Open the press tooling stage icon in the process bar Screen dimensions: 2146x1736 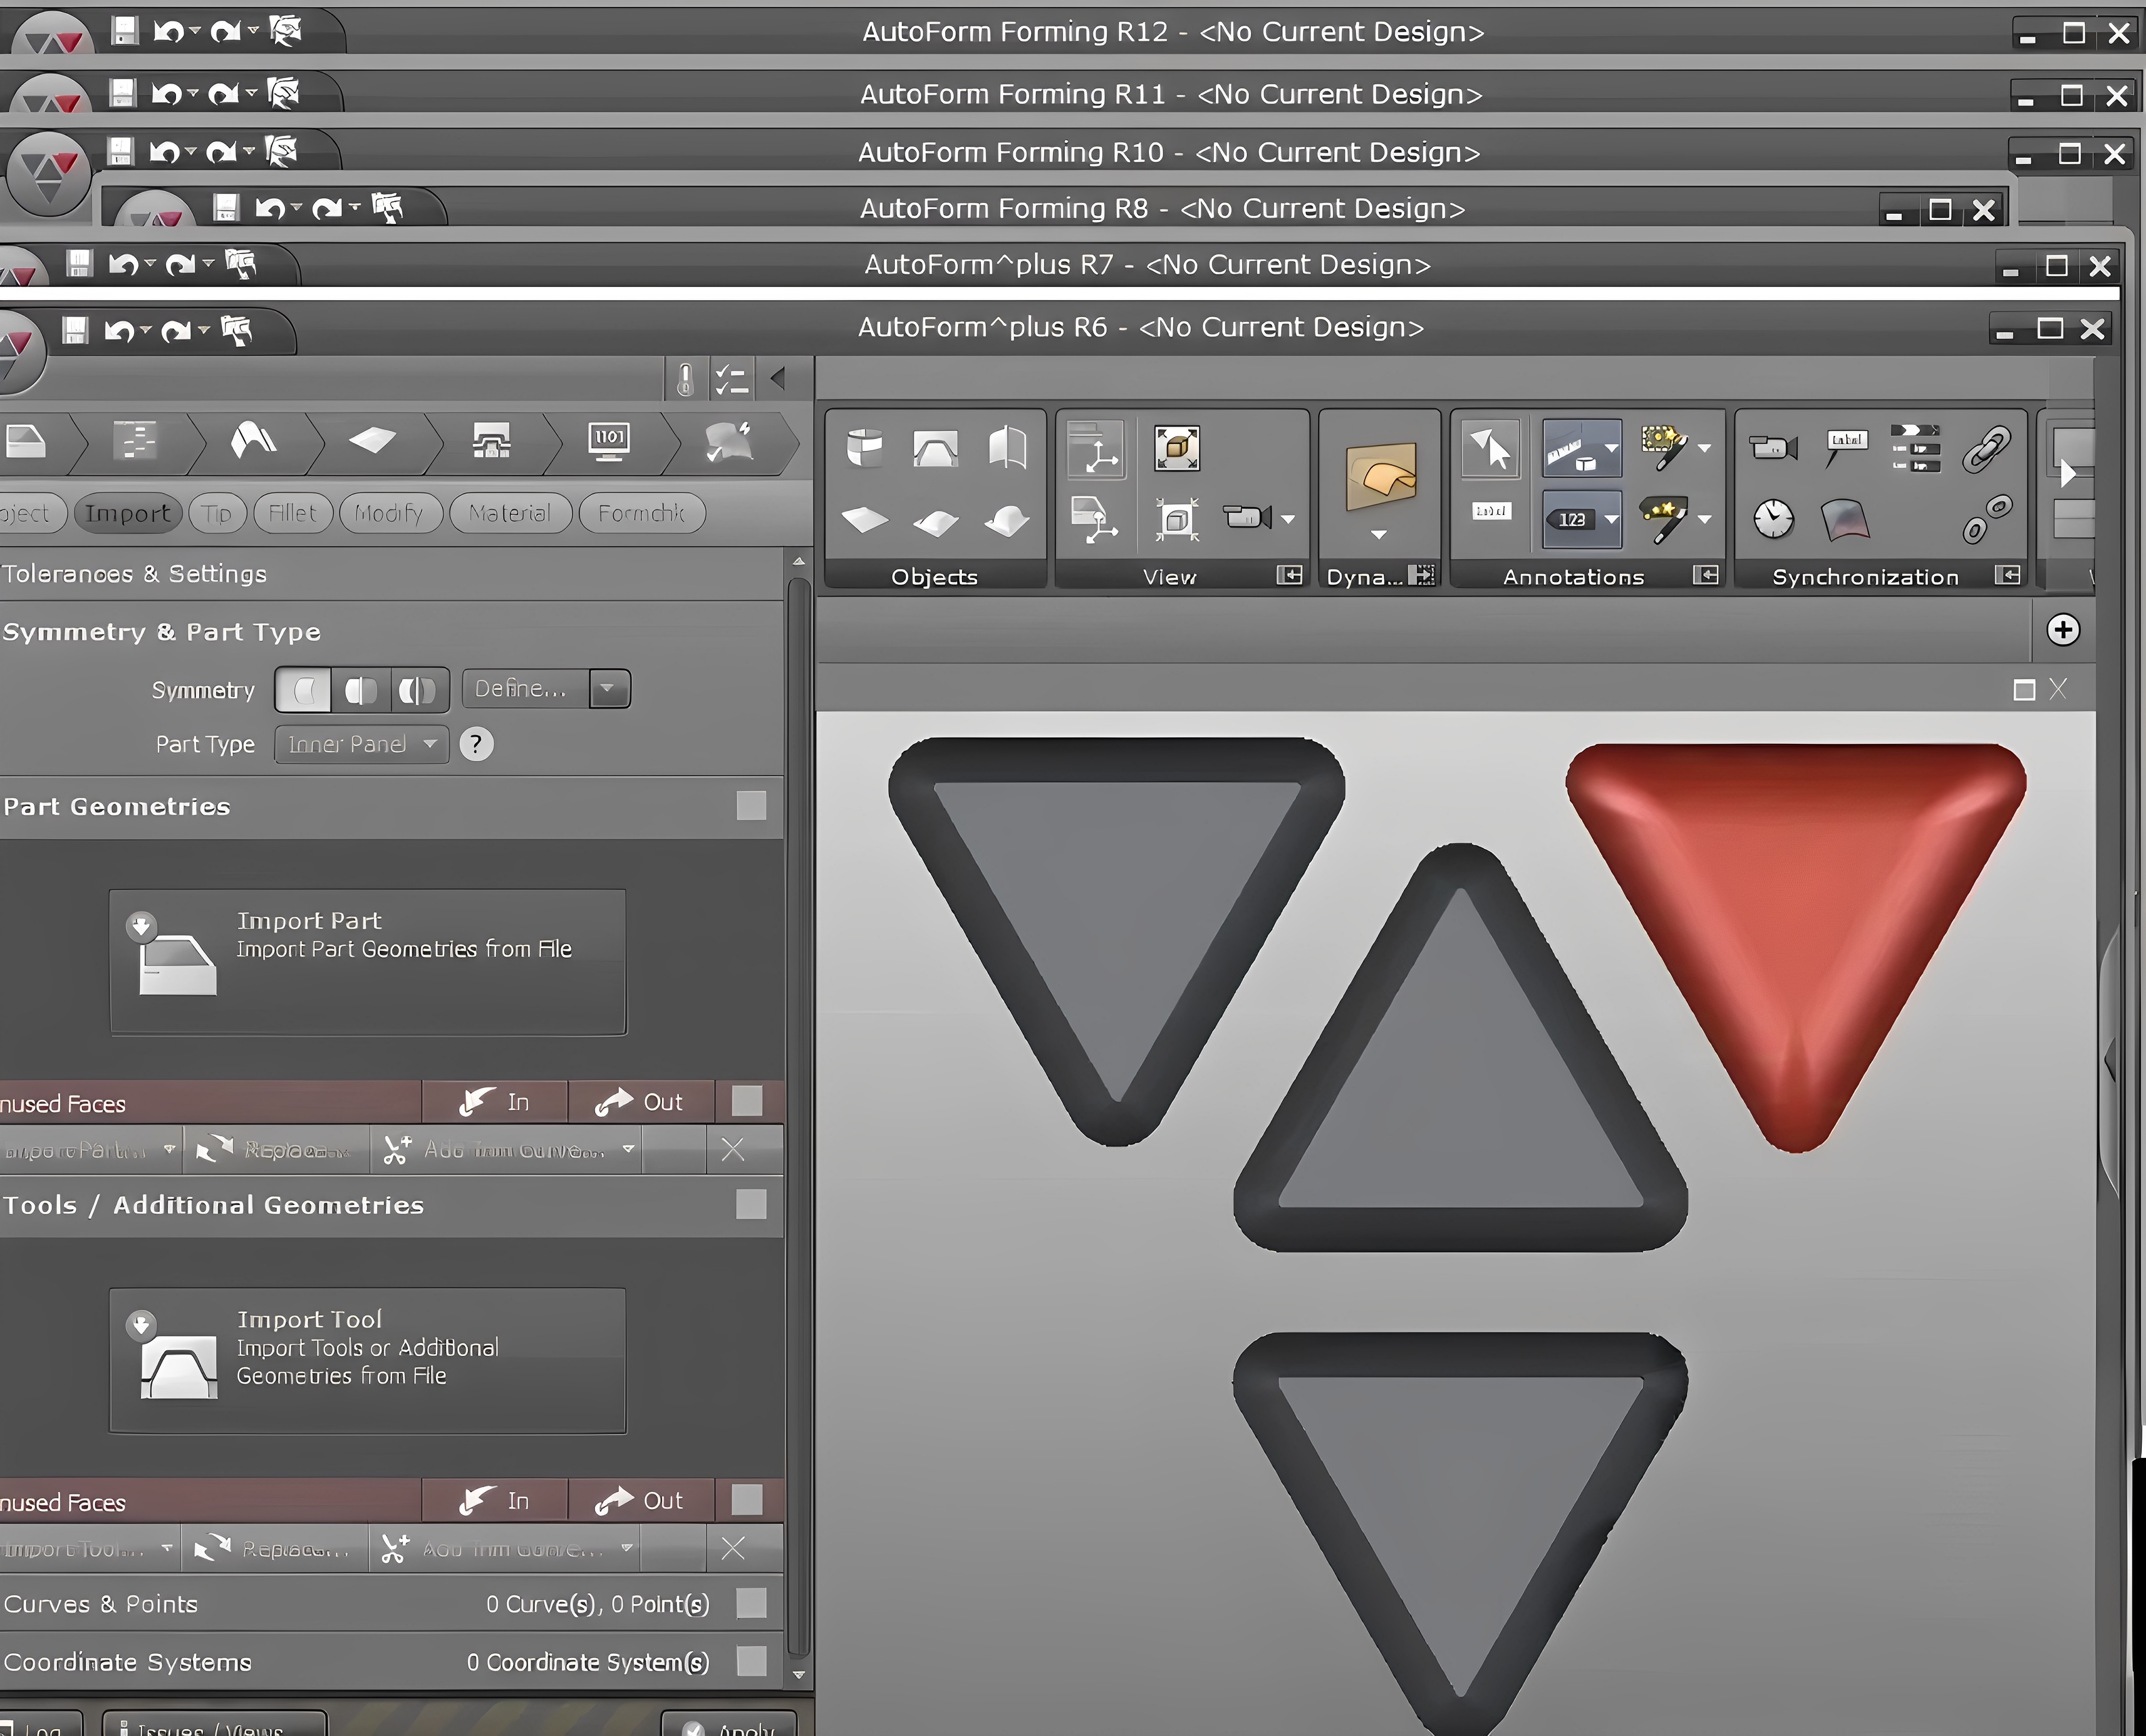click(x=491, y=440)
